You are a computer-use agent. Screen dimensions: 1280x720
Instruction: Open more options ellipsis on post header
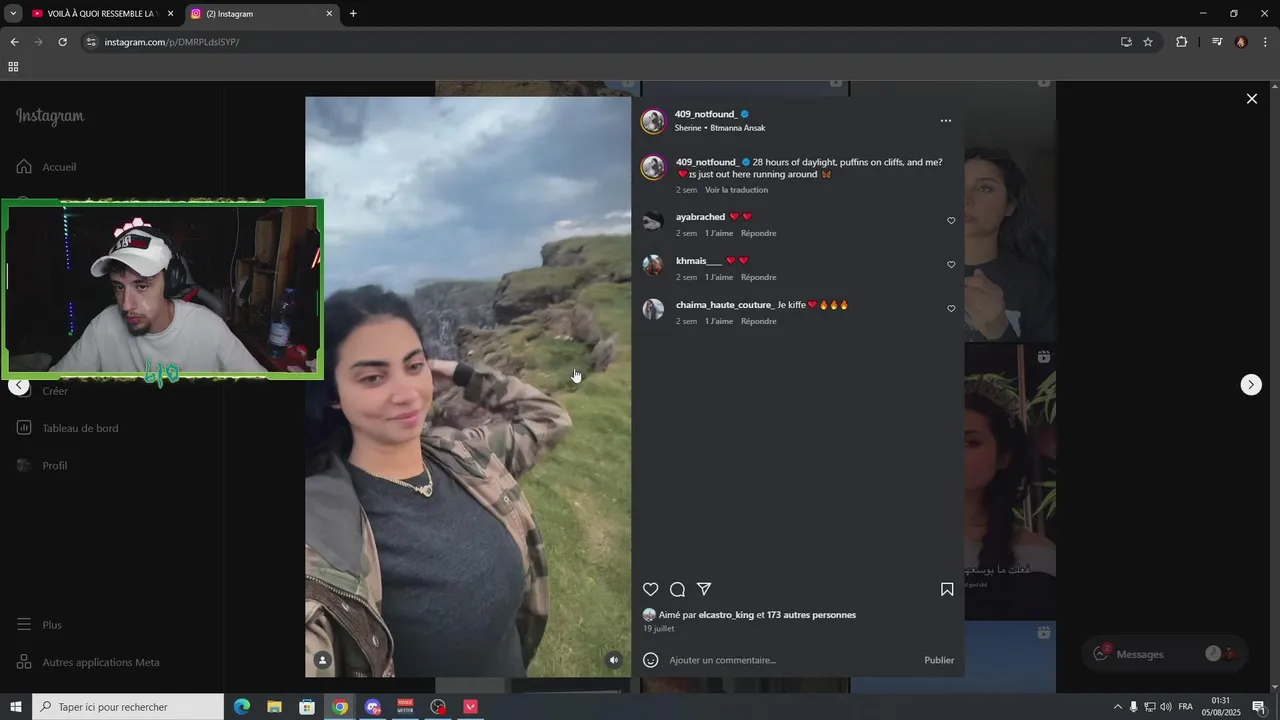coord(946,121)
